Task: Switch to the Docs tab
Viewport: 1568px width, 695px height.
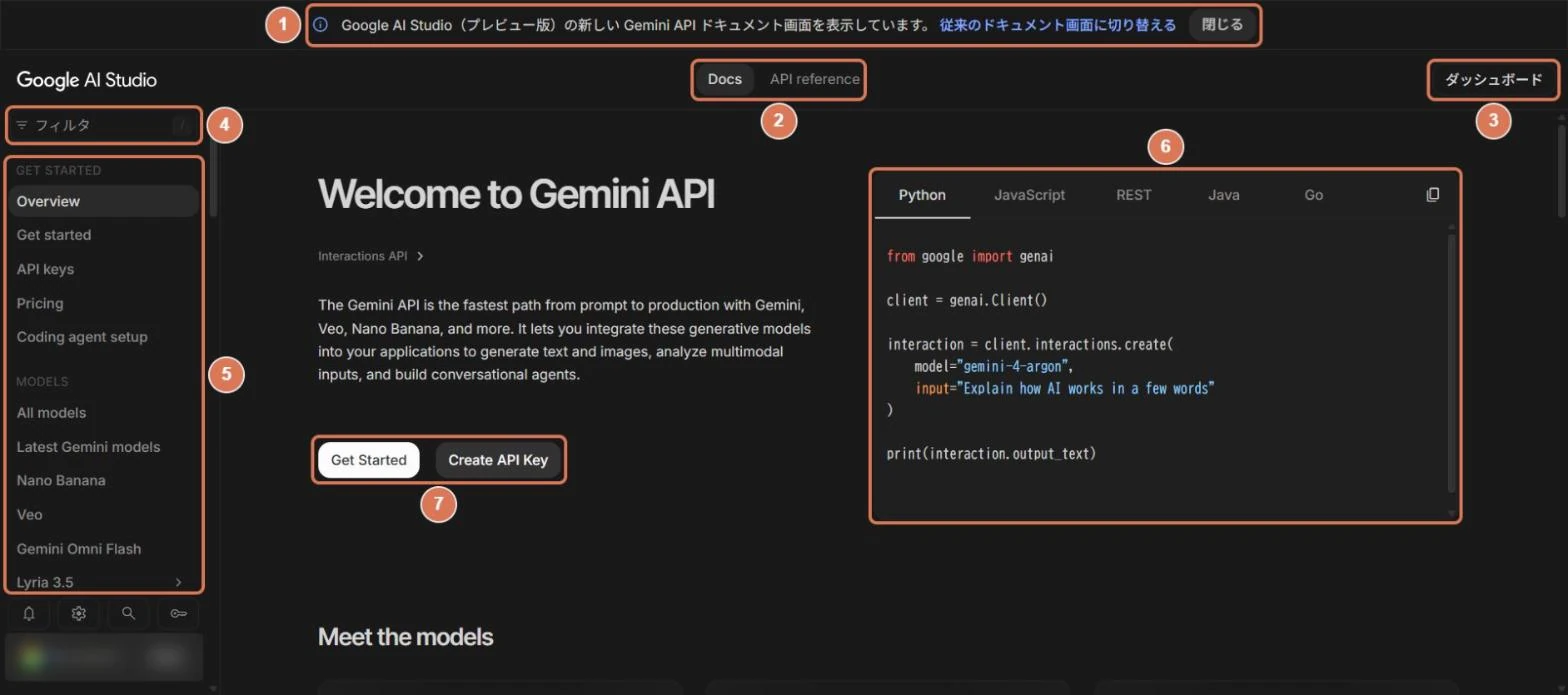Action: point(725,79)
